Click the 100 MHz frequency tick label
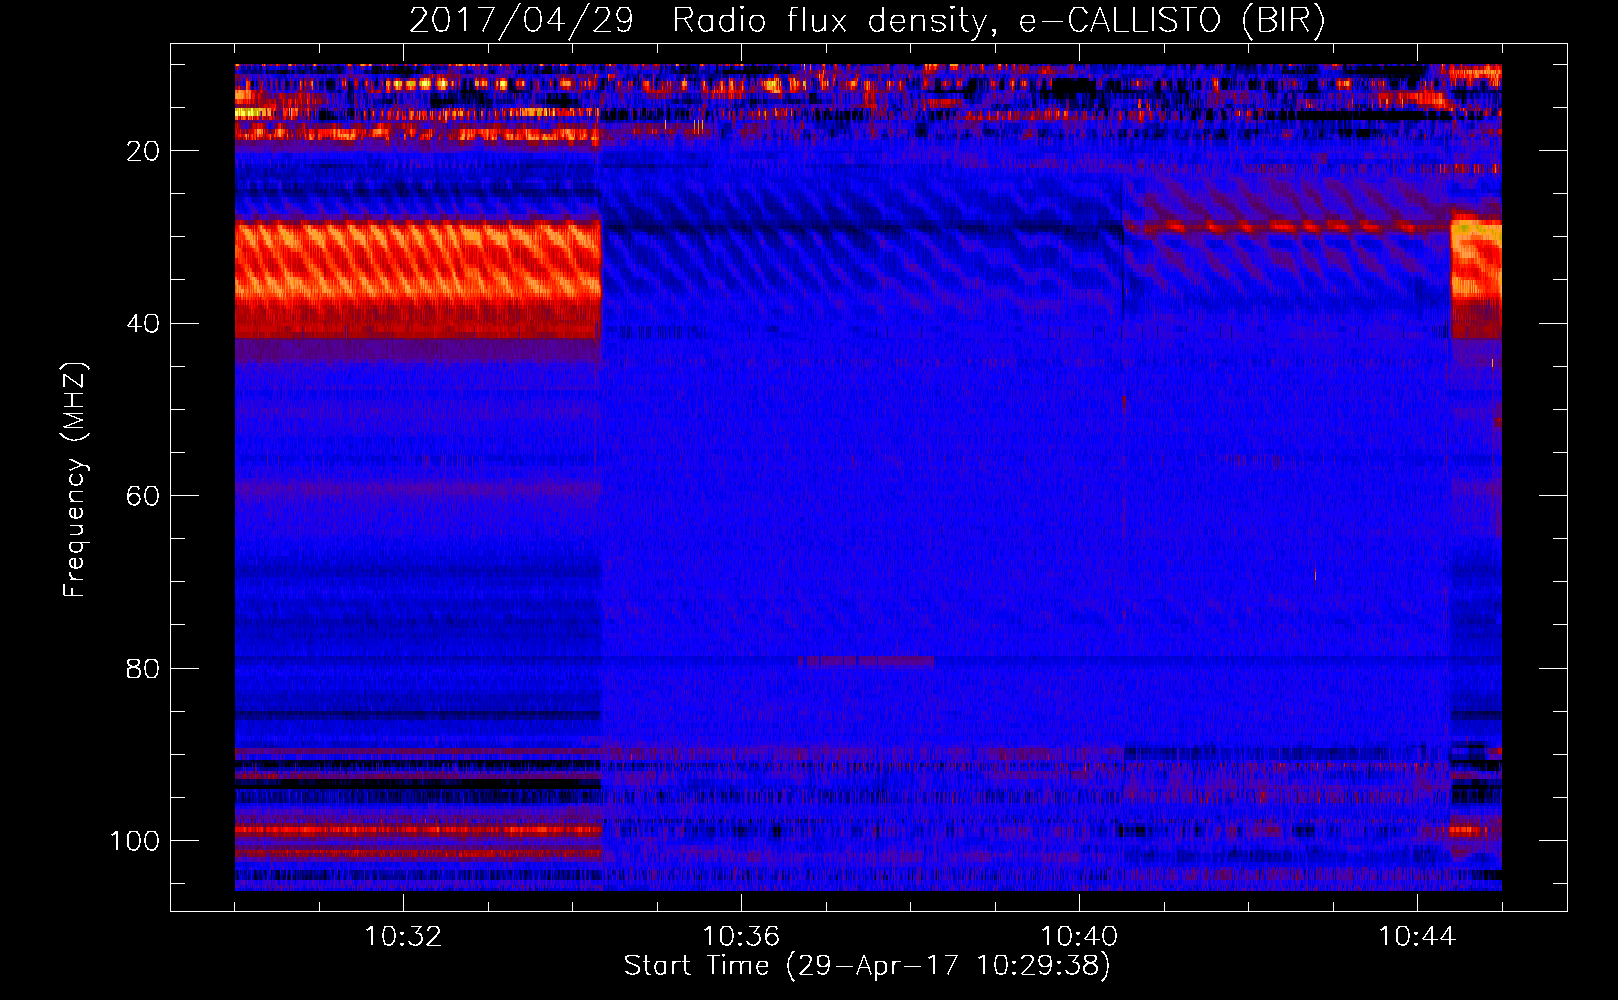 coord(135,841)
